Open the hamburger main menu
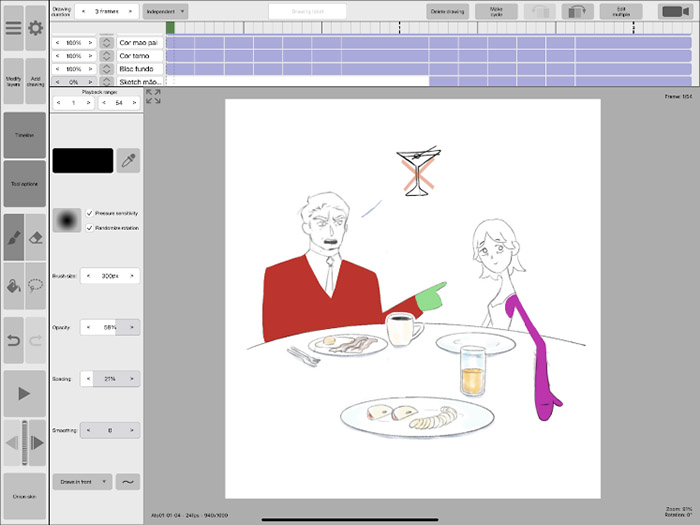Viewport: 700px width, 525px height. click(13, 28)
